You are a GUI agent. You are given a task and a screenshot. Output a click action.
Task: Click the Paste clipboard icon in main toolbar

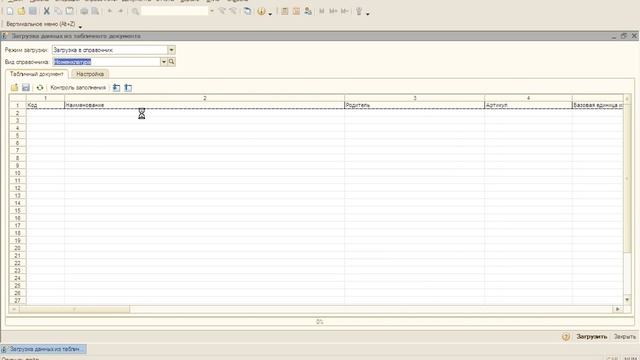pyautogui.click(x=70, y=11)
